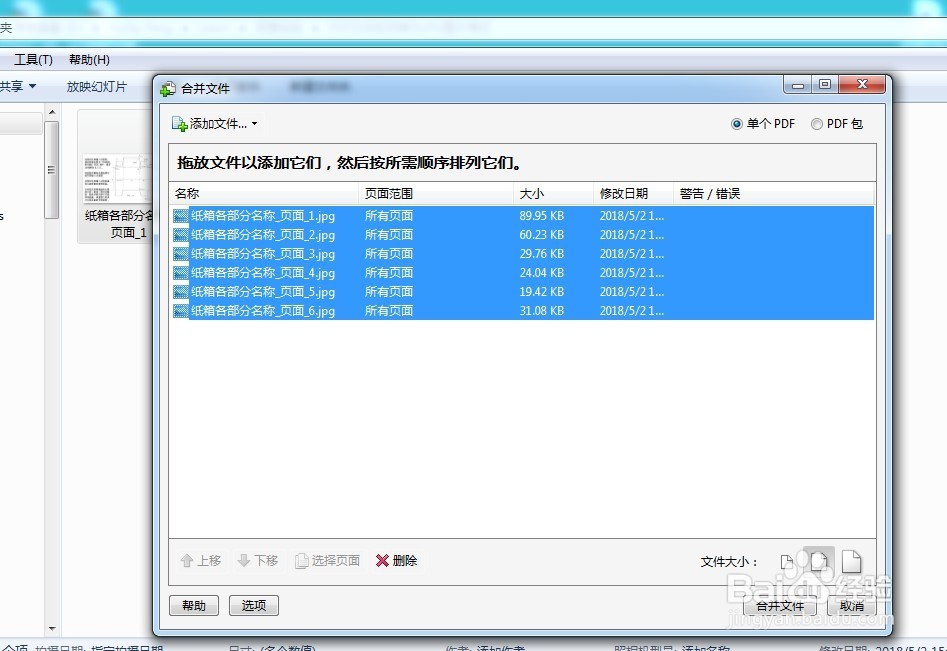Click JPG icon of 纸箱各部分名称_页面_5.jpg
The image size is (947, 651).
point(181,292)
